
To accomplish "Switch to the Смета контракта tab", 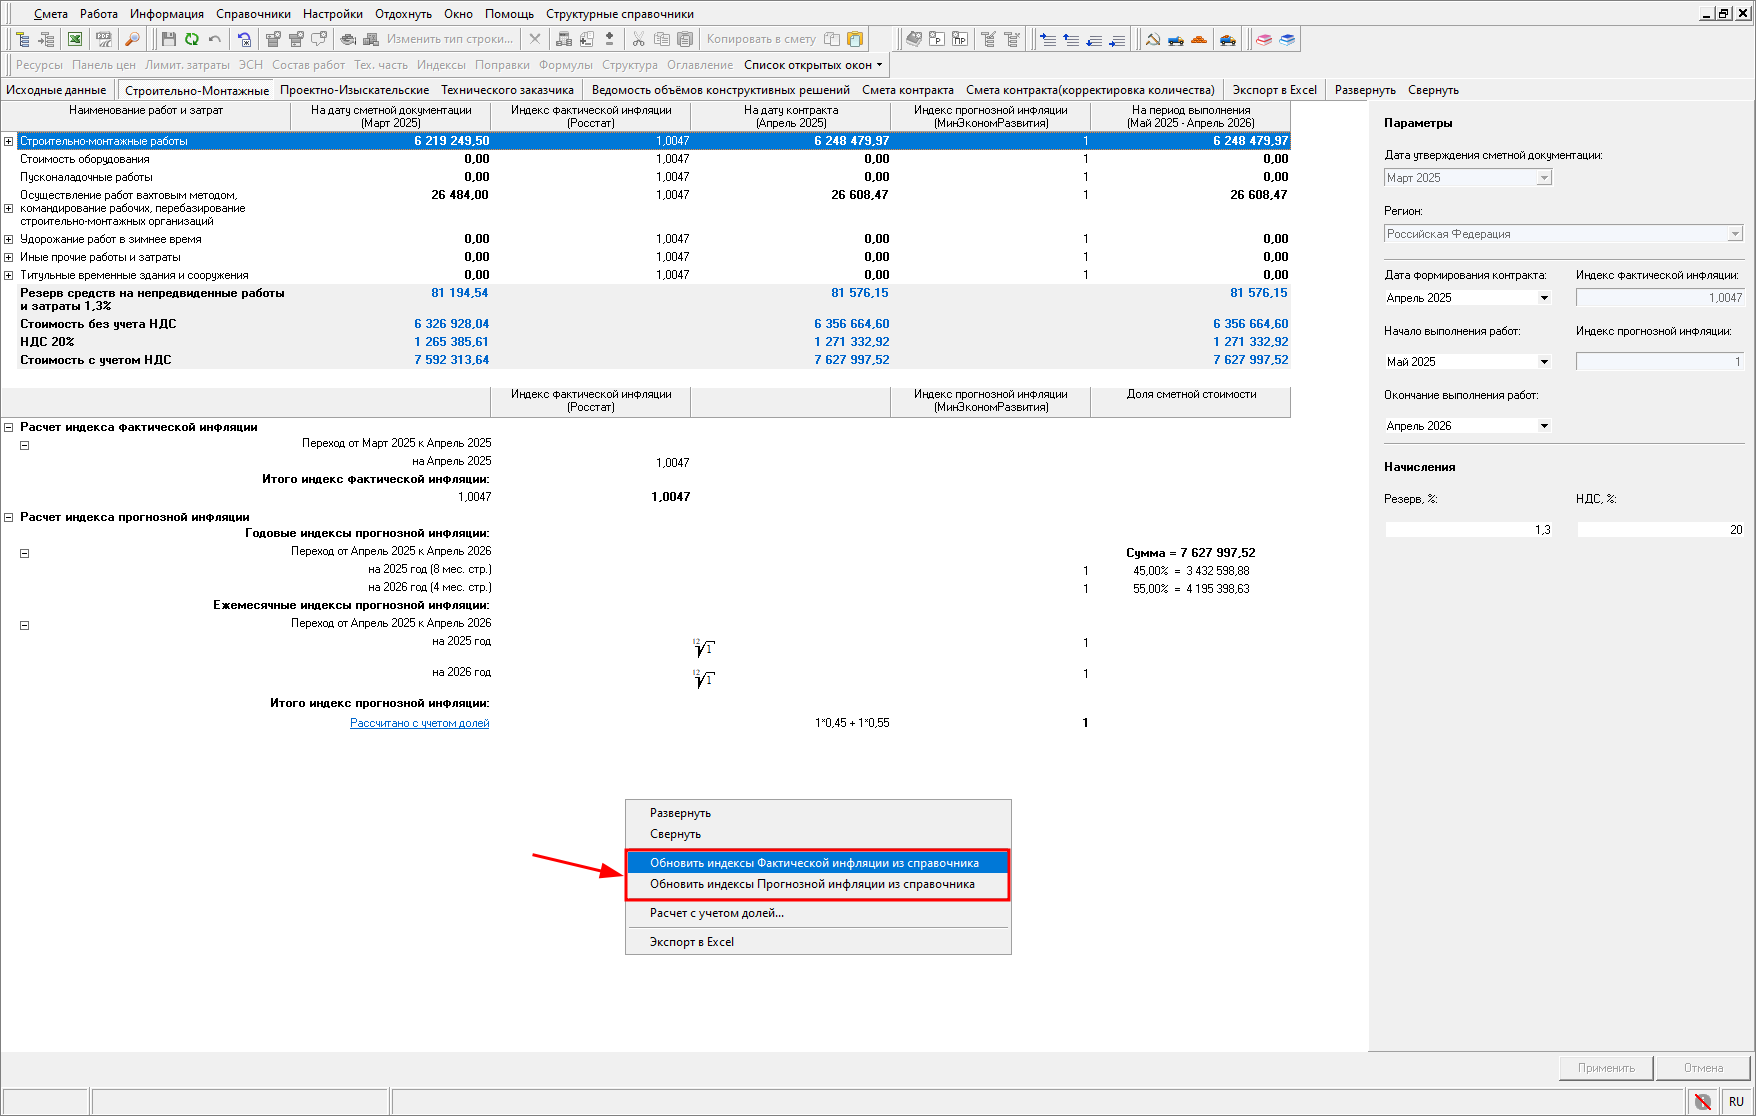I will [x=907, y=90].
